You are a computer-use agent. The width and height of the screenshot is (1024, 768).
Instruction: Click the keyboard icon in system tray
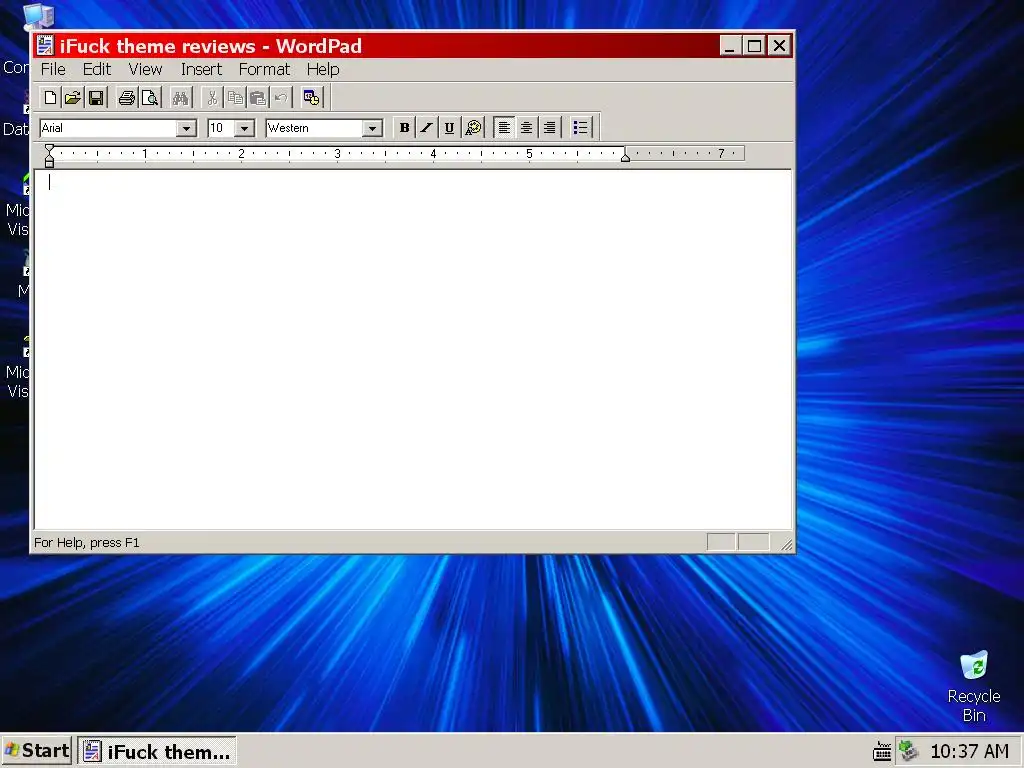coord(882,751)
